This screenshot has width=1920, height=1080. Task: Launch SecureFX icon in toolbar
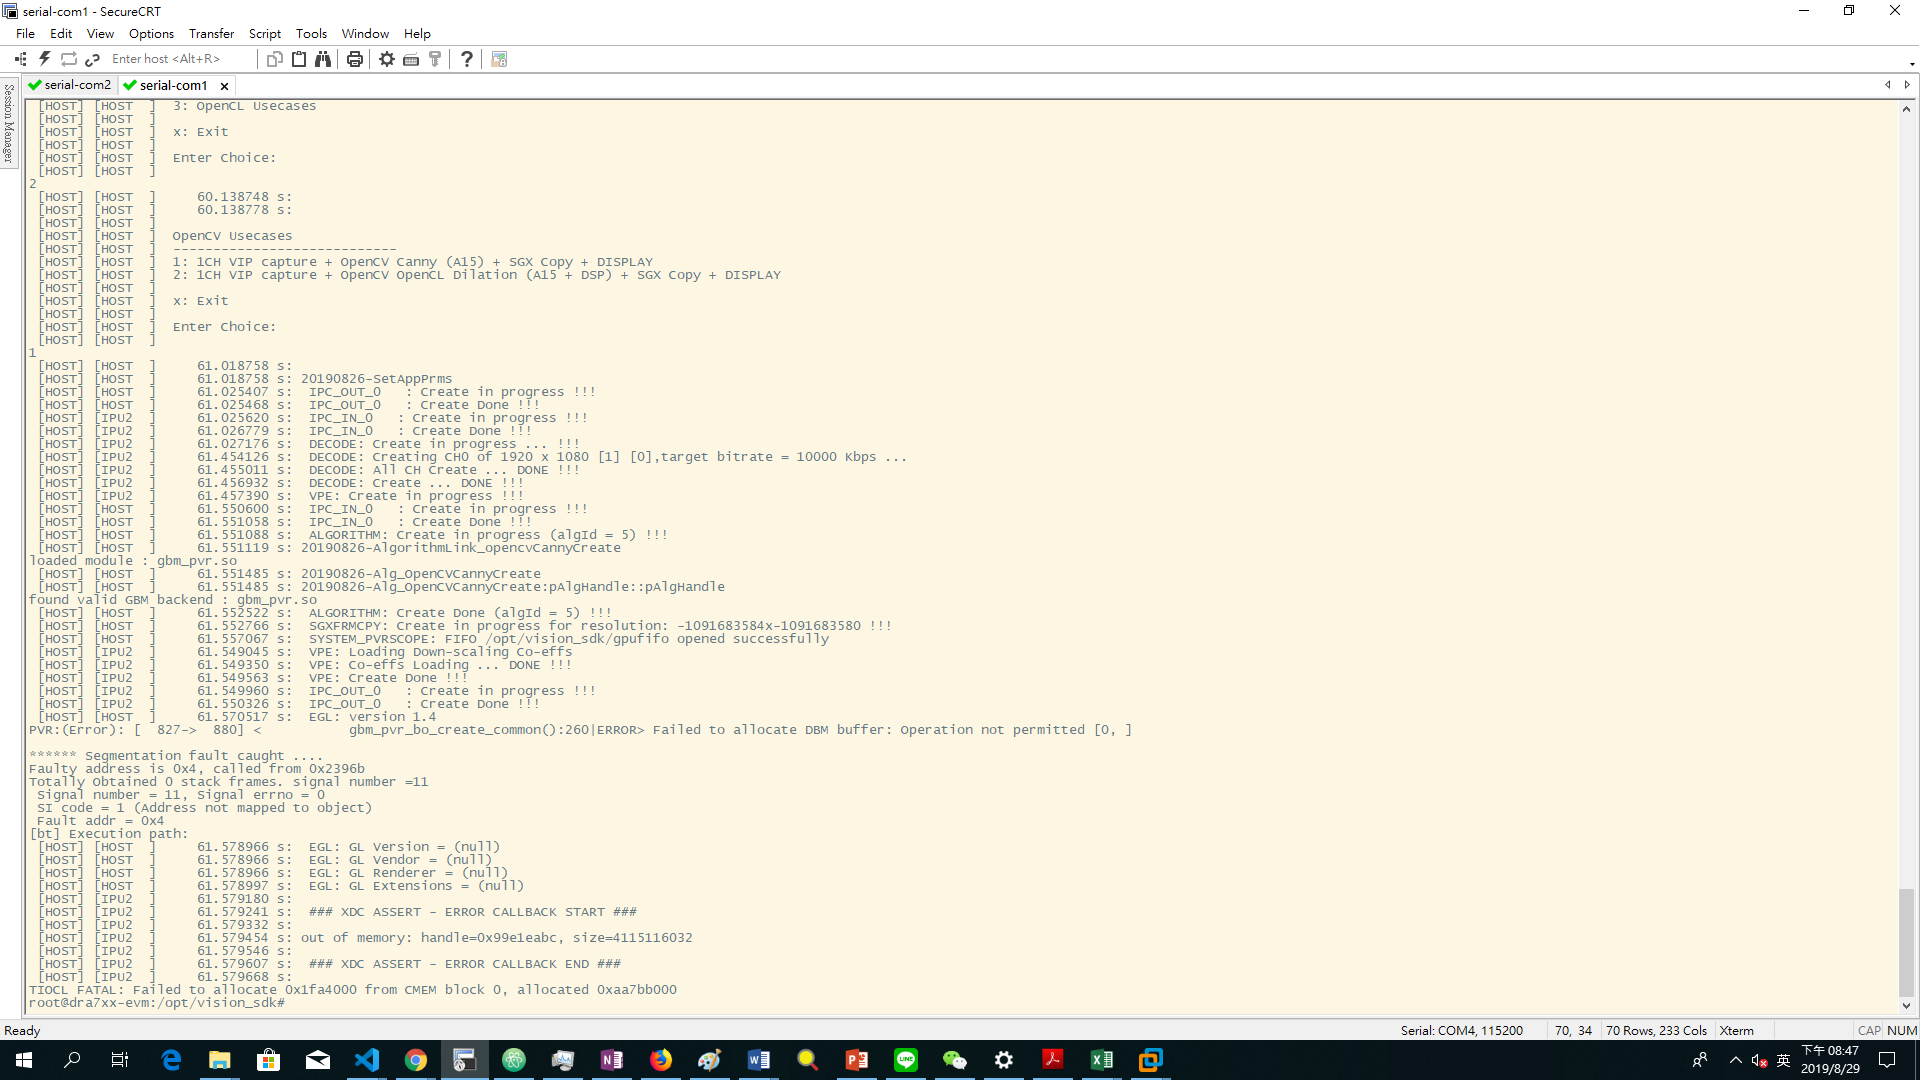pos(499,59)
